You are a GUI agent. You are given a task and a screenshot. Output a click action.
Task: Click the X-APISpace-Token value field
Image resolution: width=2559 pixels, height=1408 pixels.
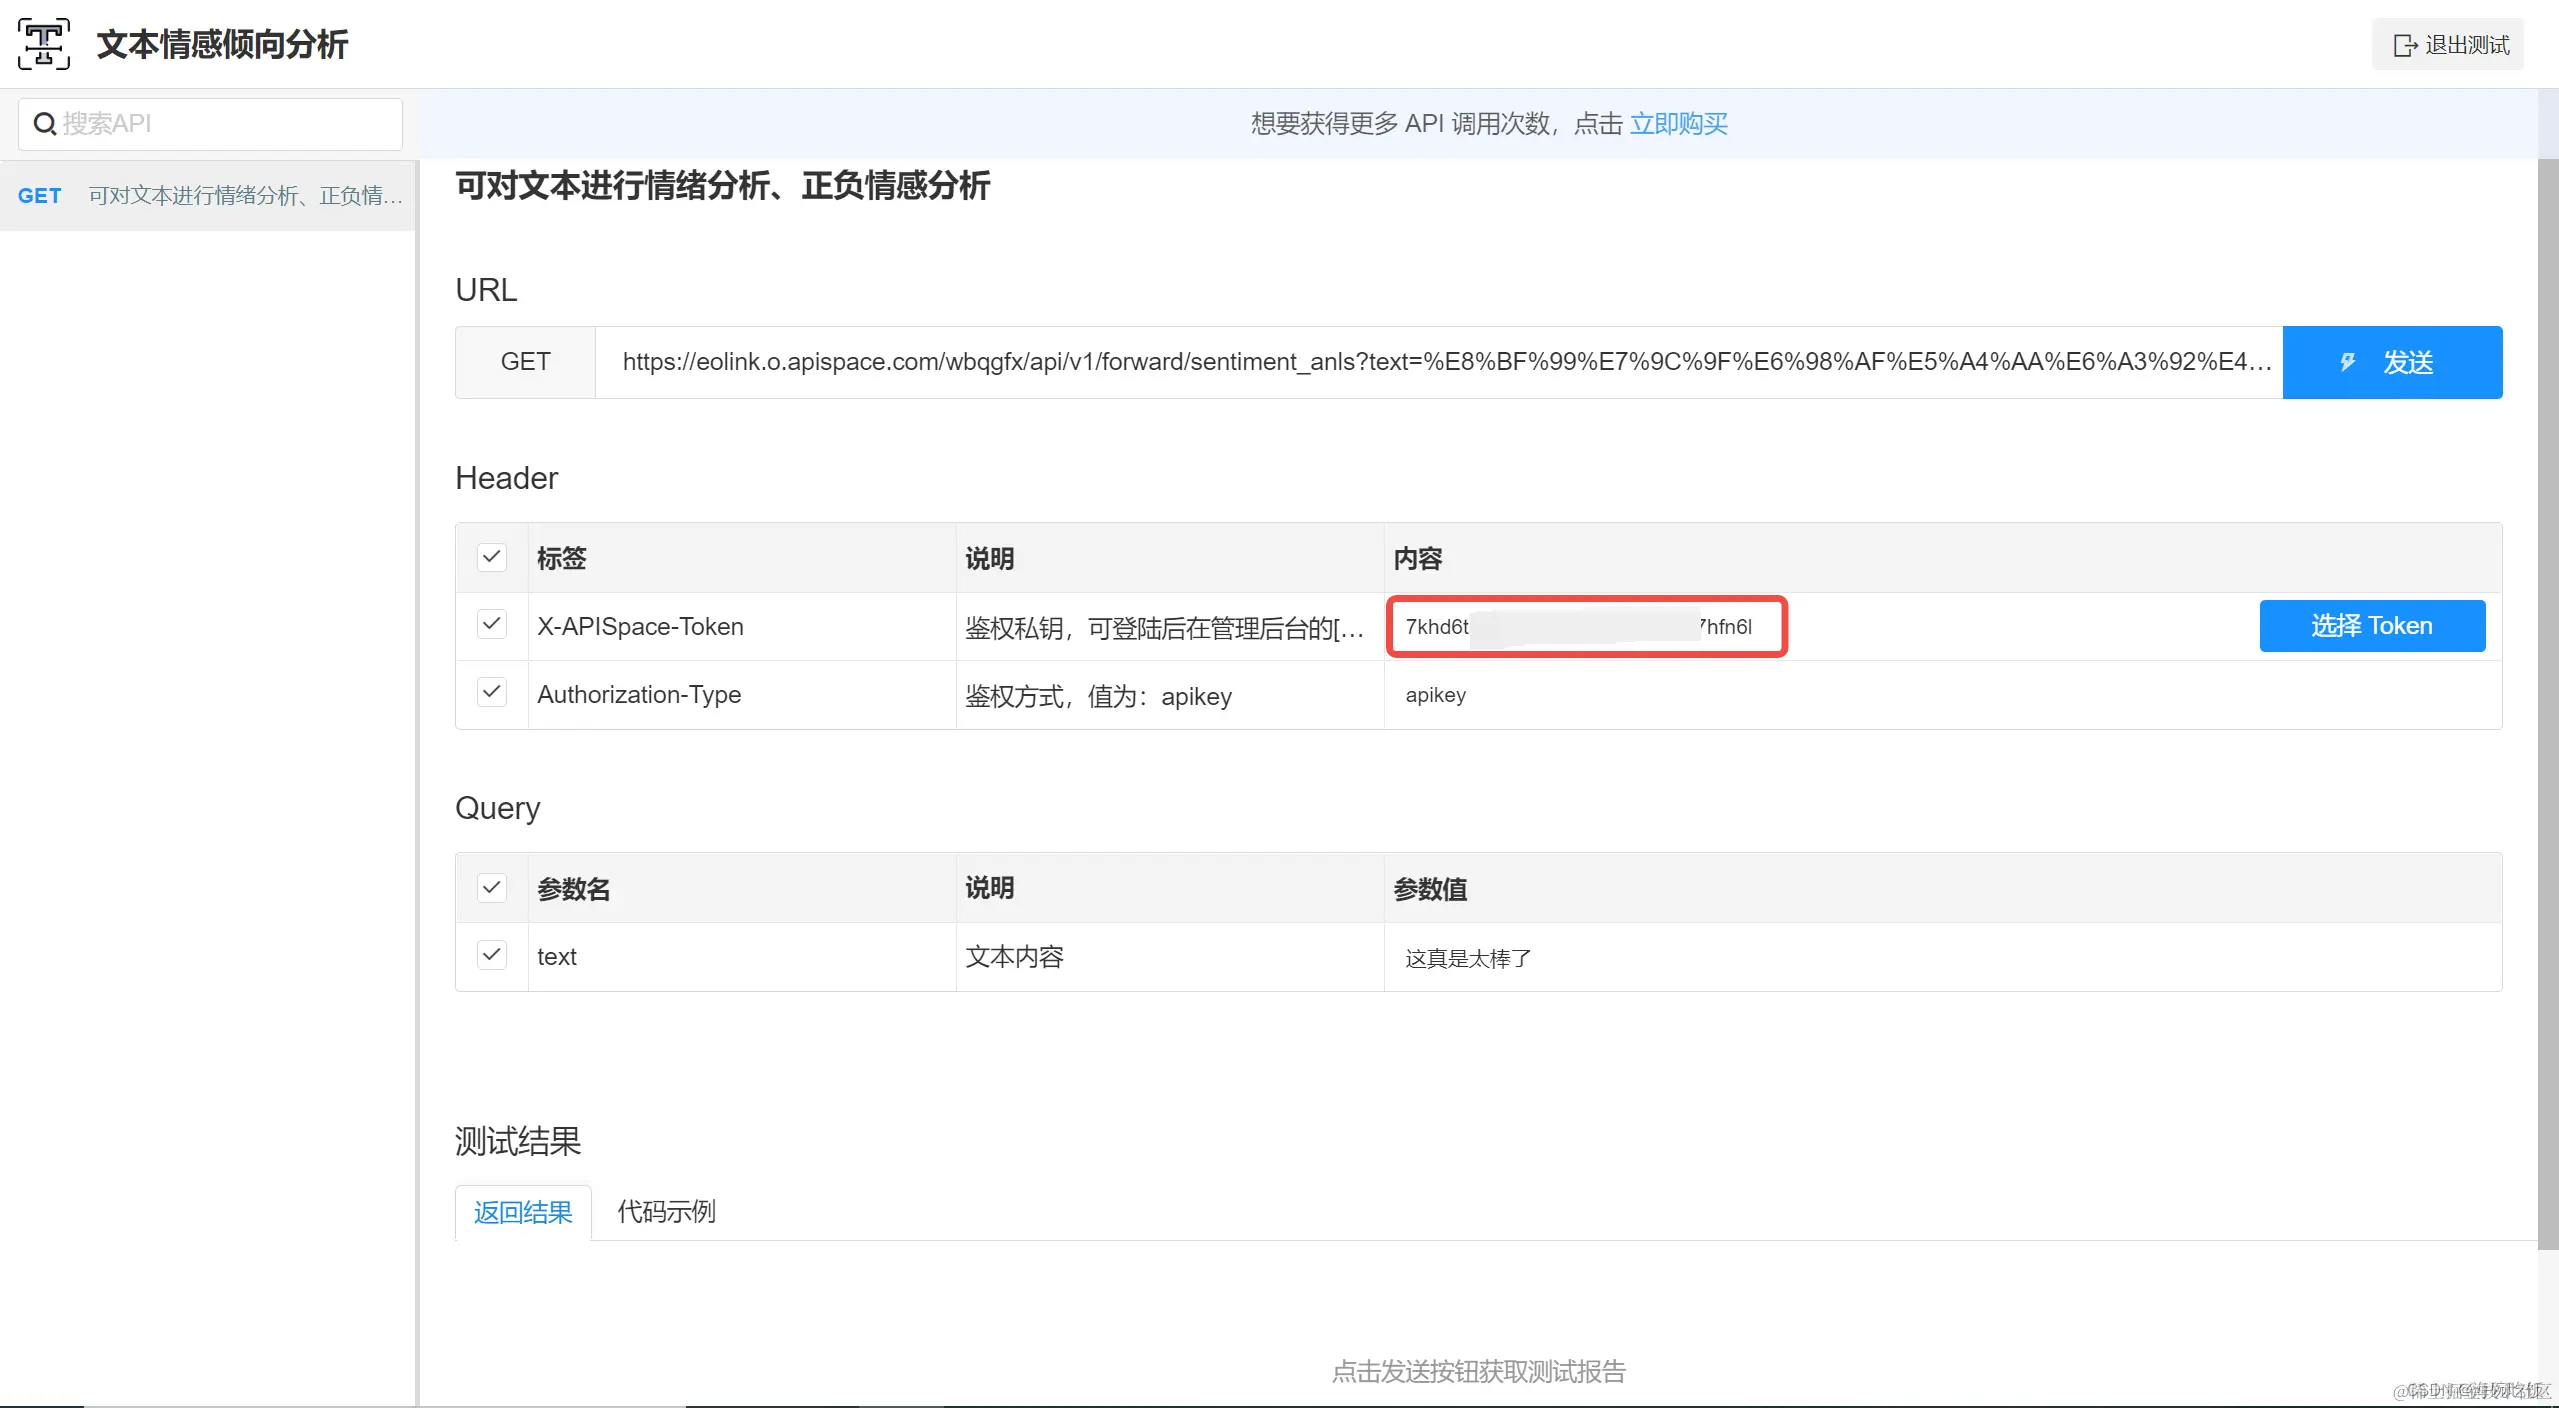(x=1586, y=627)
